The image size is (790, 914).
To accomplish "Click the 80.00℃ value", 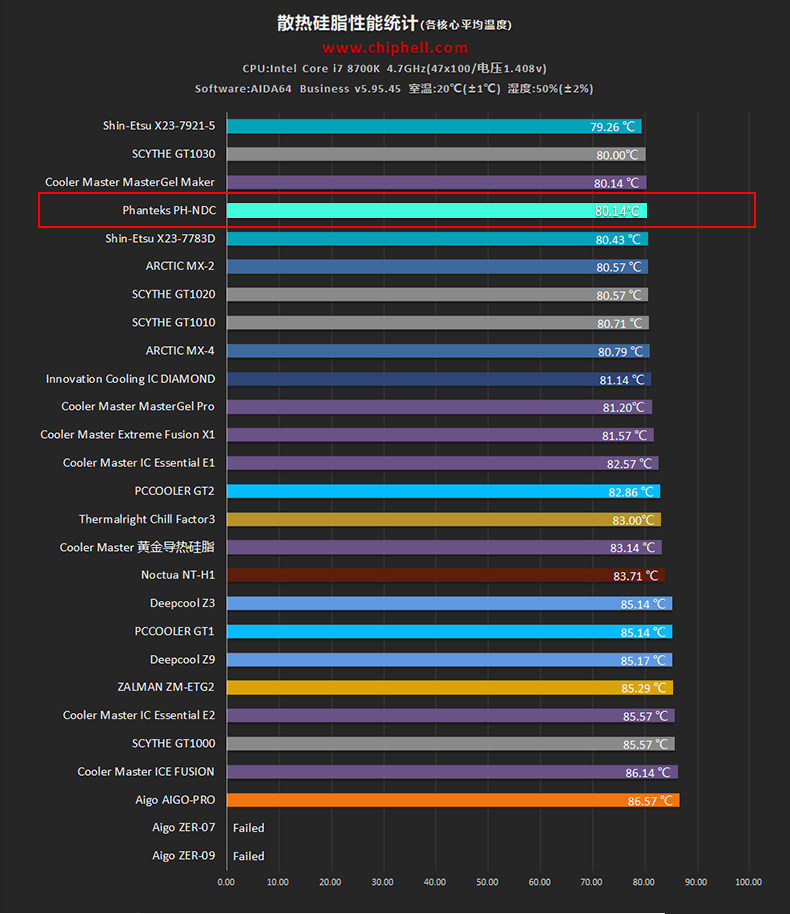I will [617, 155].
